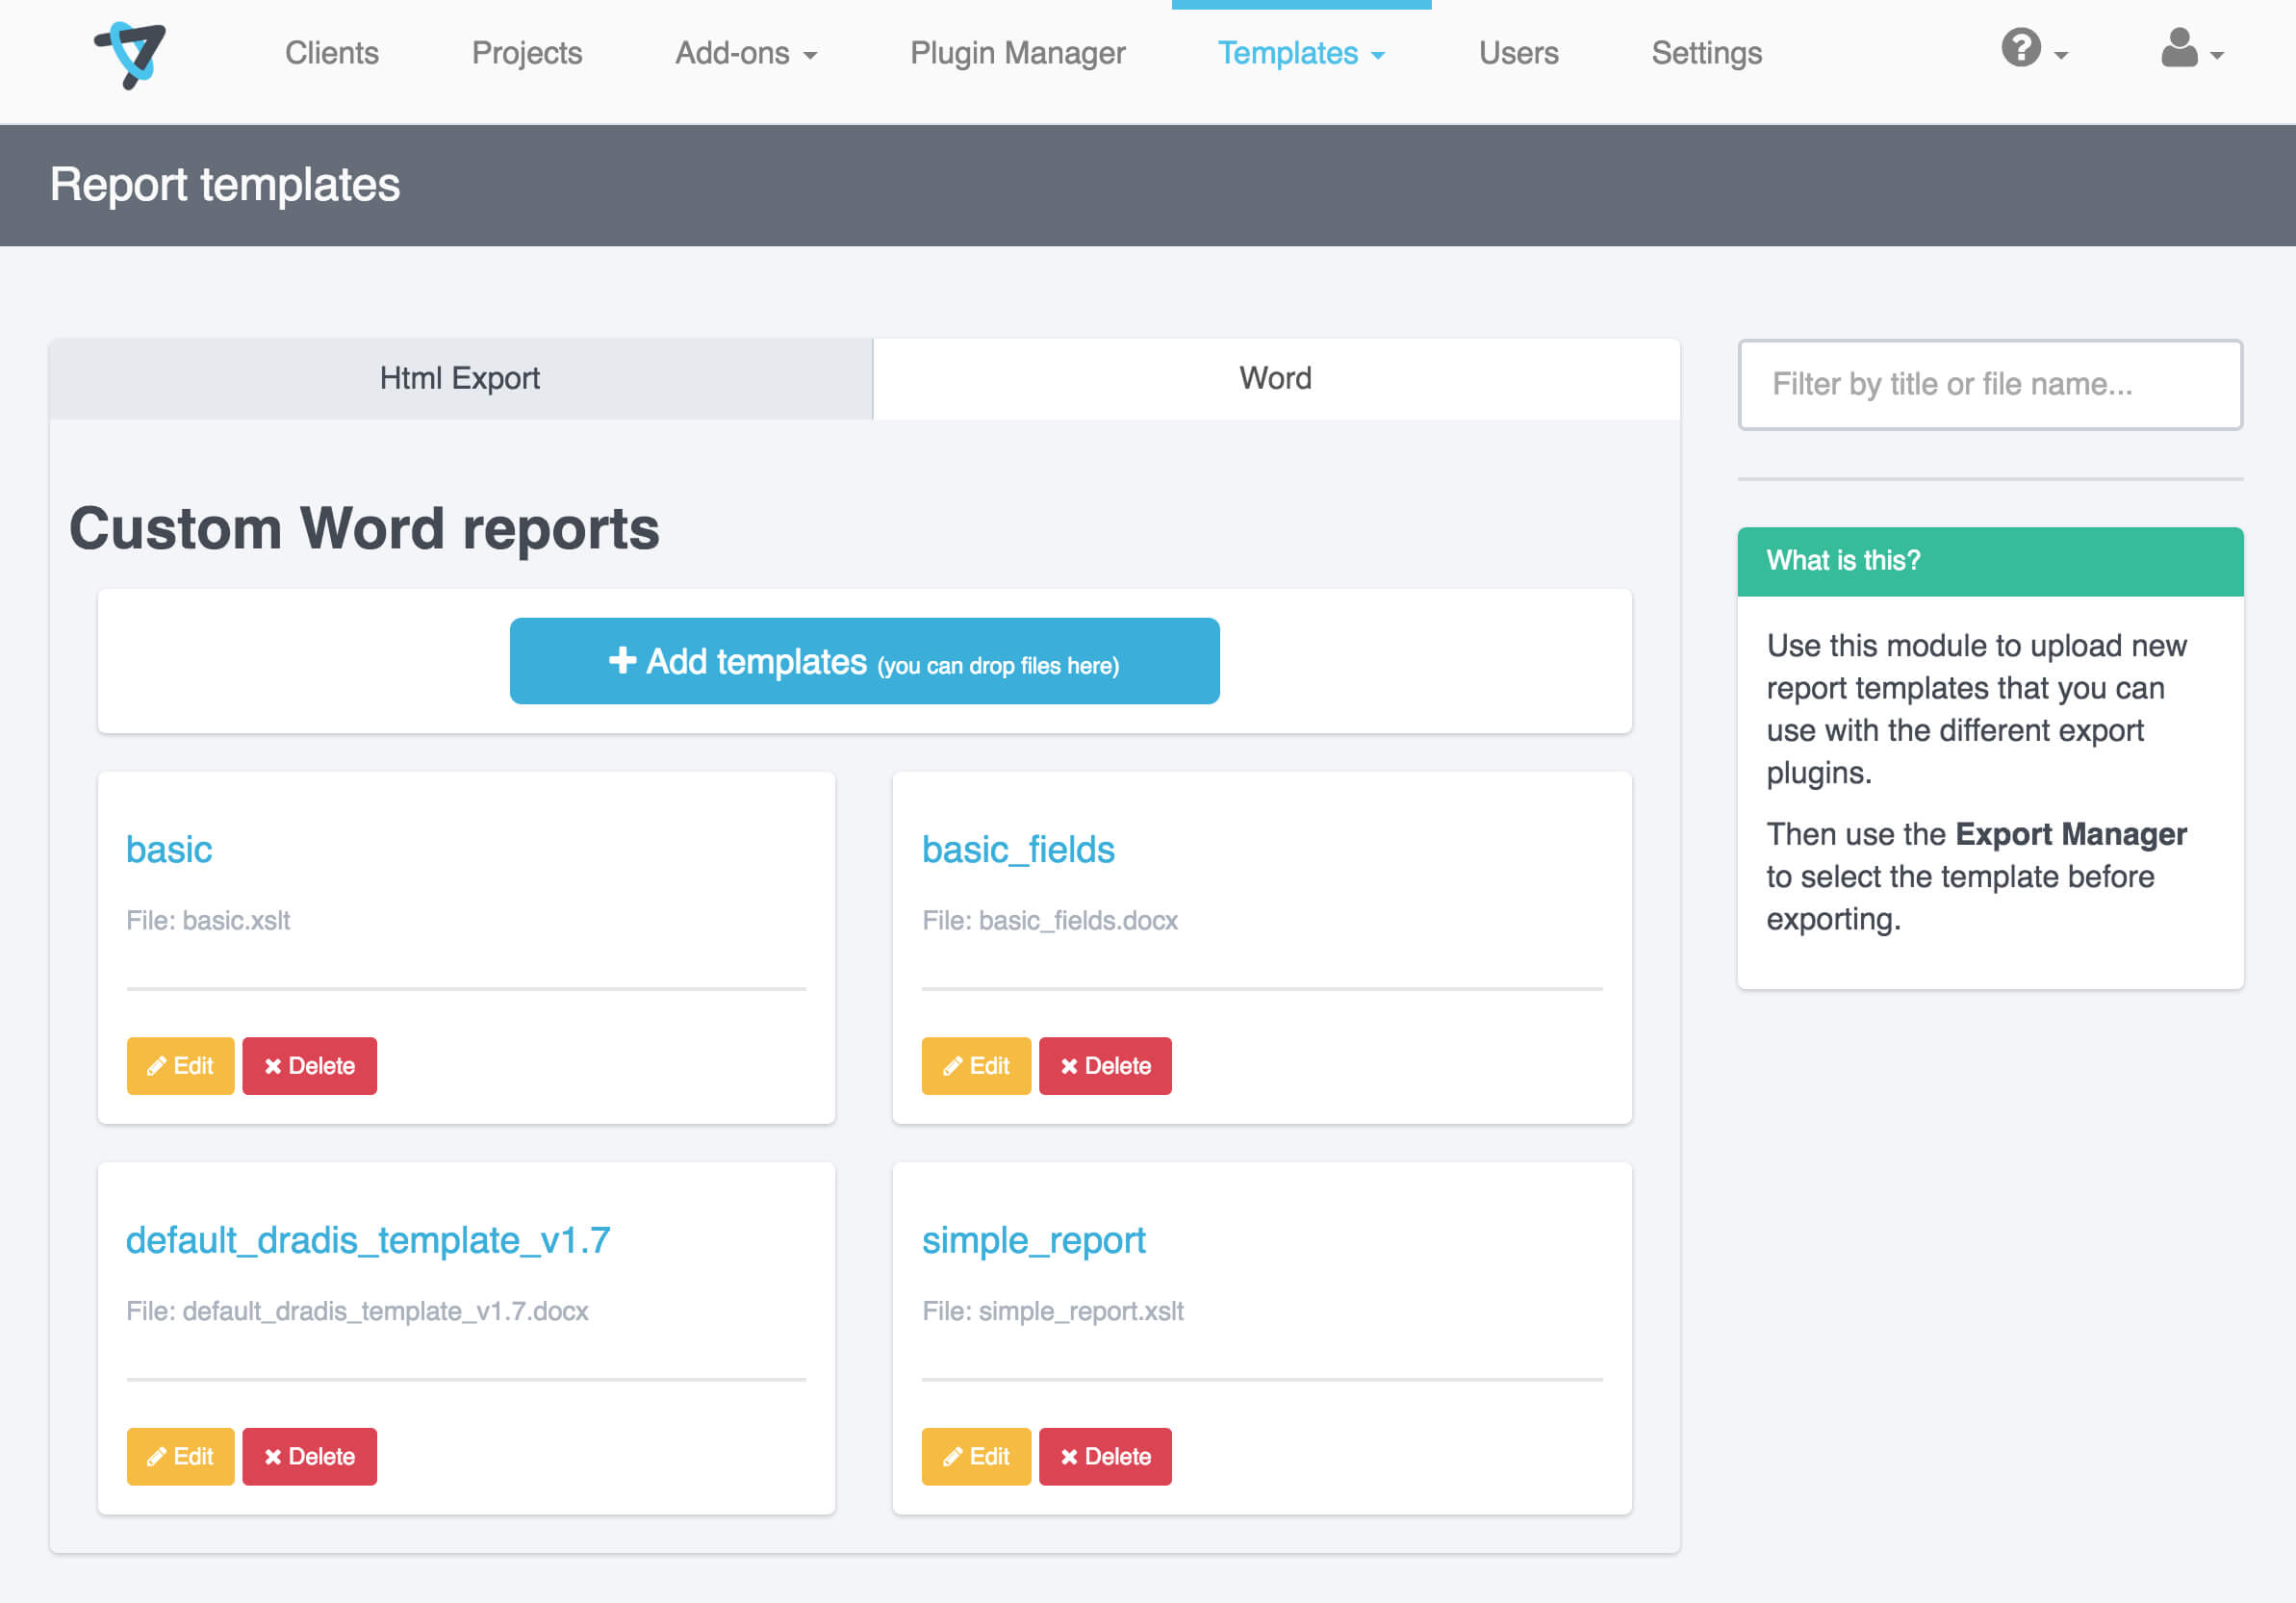Click the Edit icon for basic template
The image size is (2296, 1603).
coord(178,1064)
